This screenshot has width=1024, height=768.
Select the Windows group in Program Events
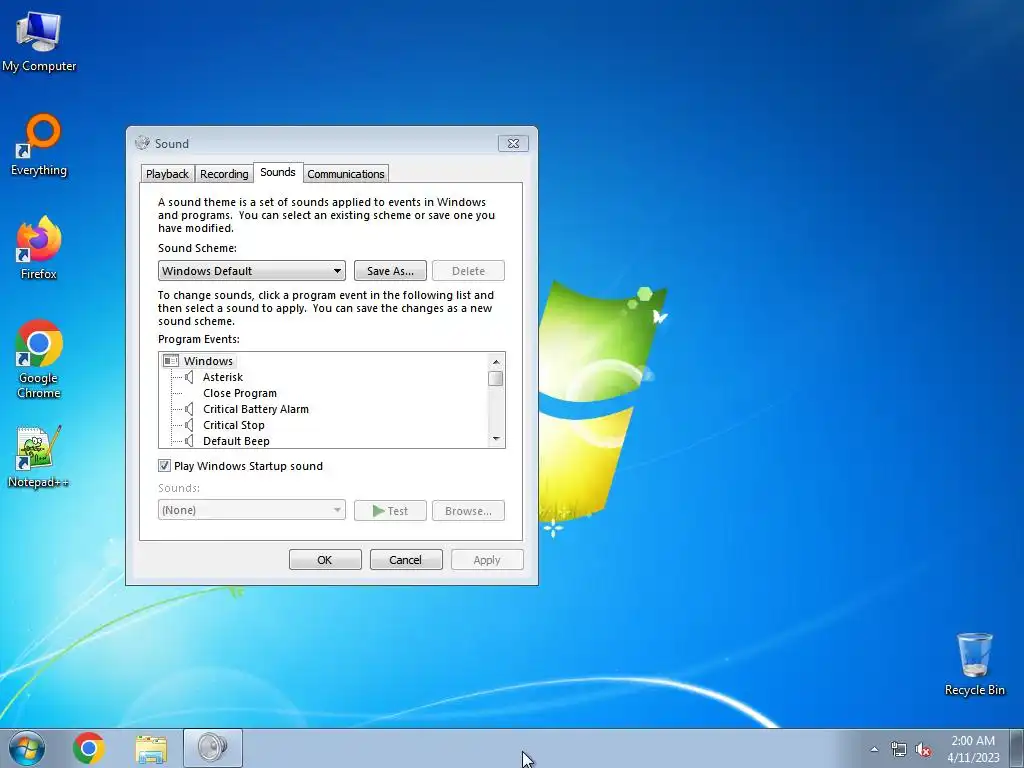point(208,360)
